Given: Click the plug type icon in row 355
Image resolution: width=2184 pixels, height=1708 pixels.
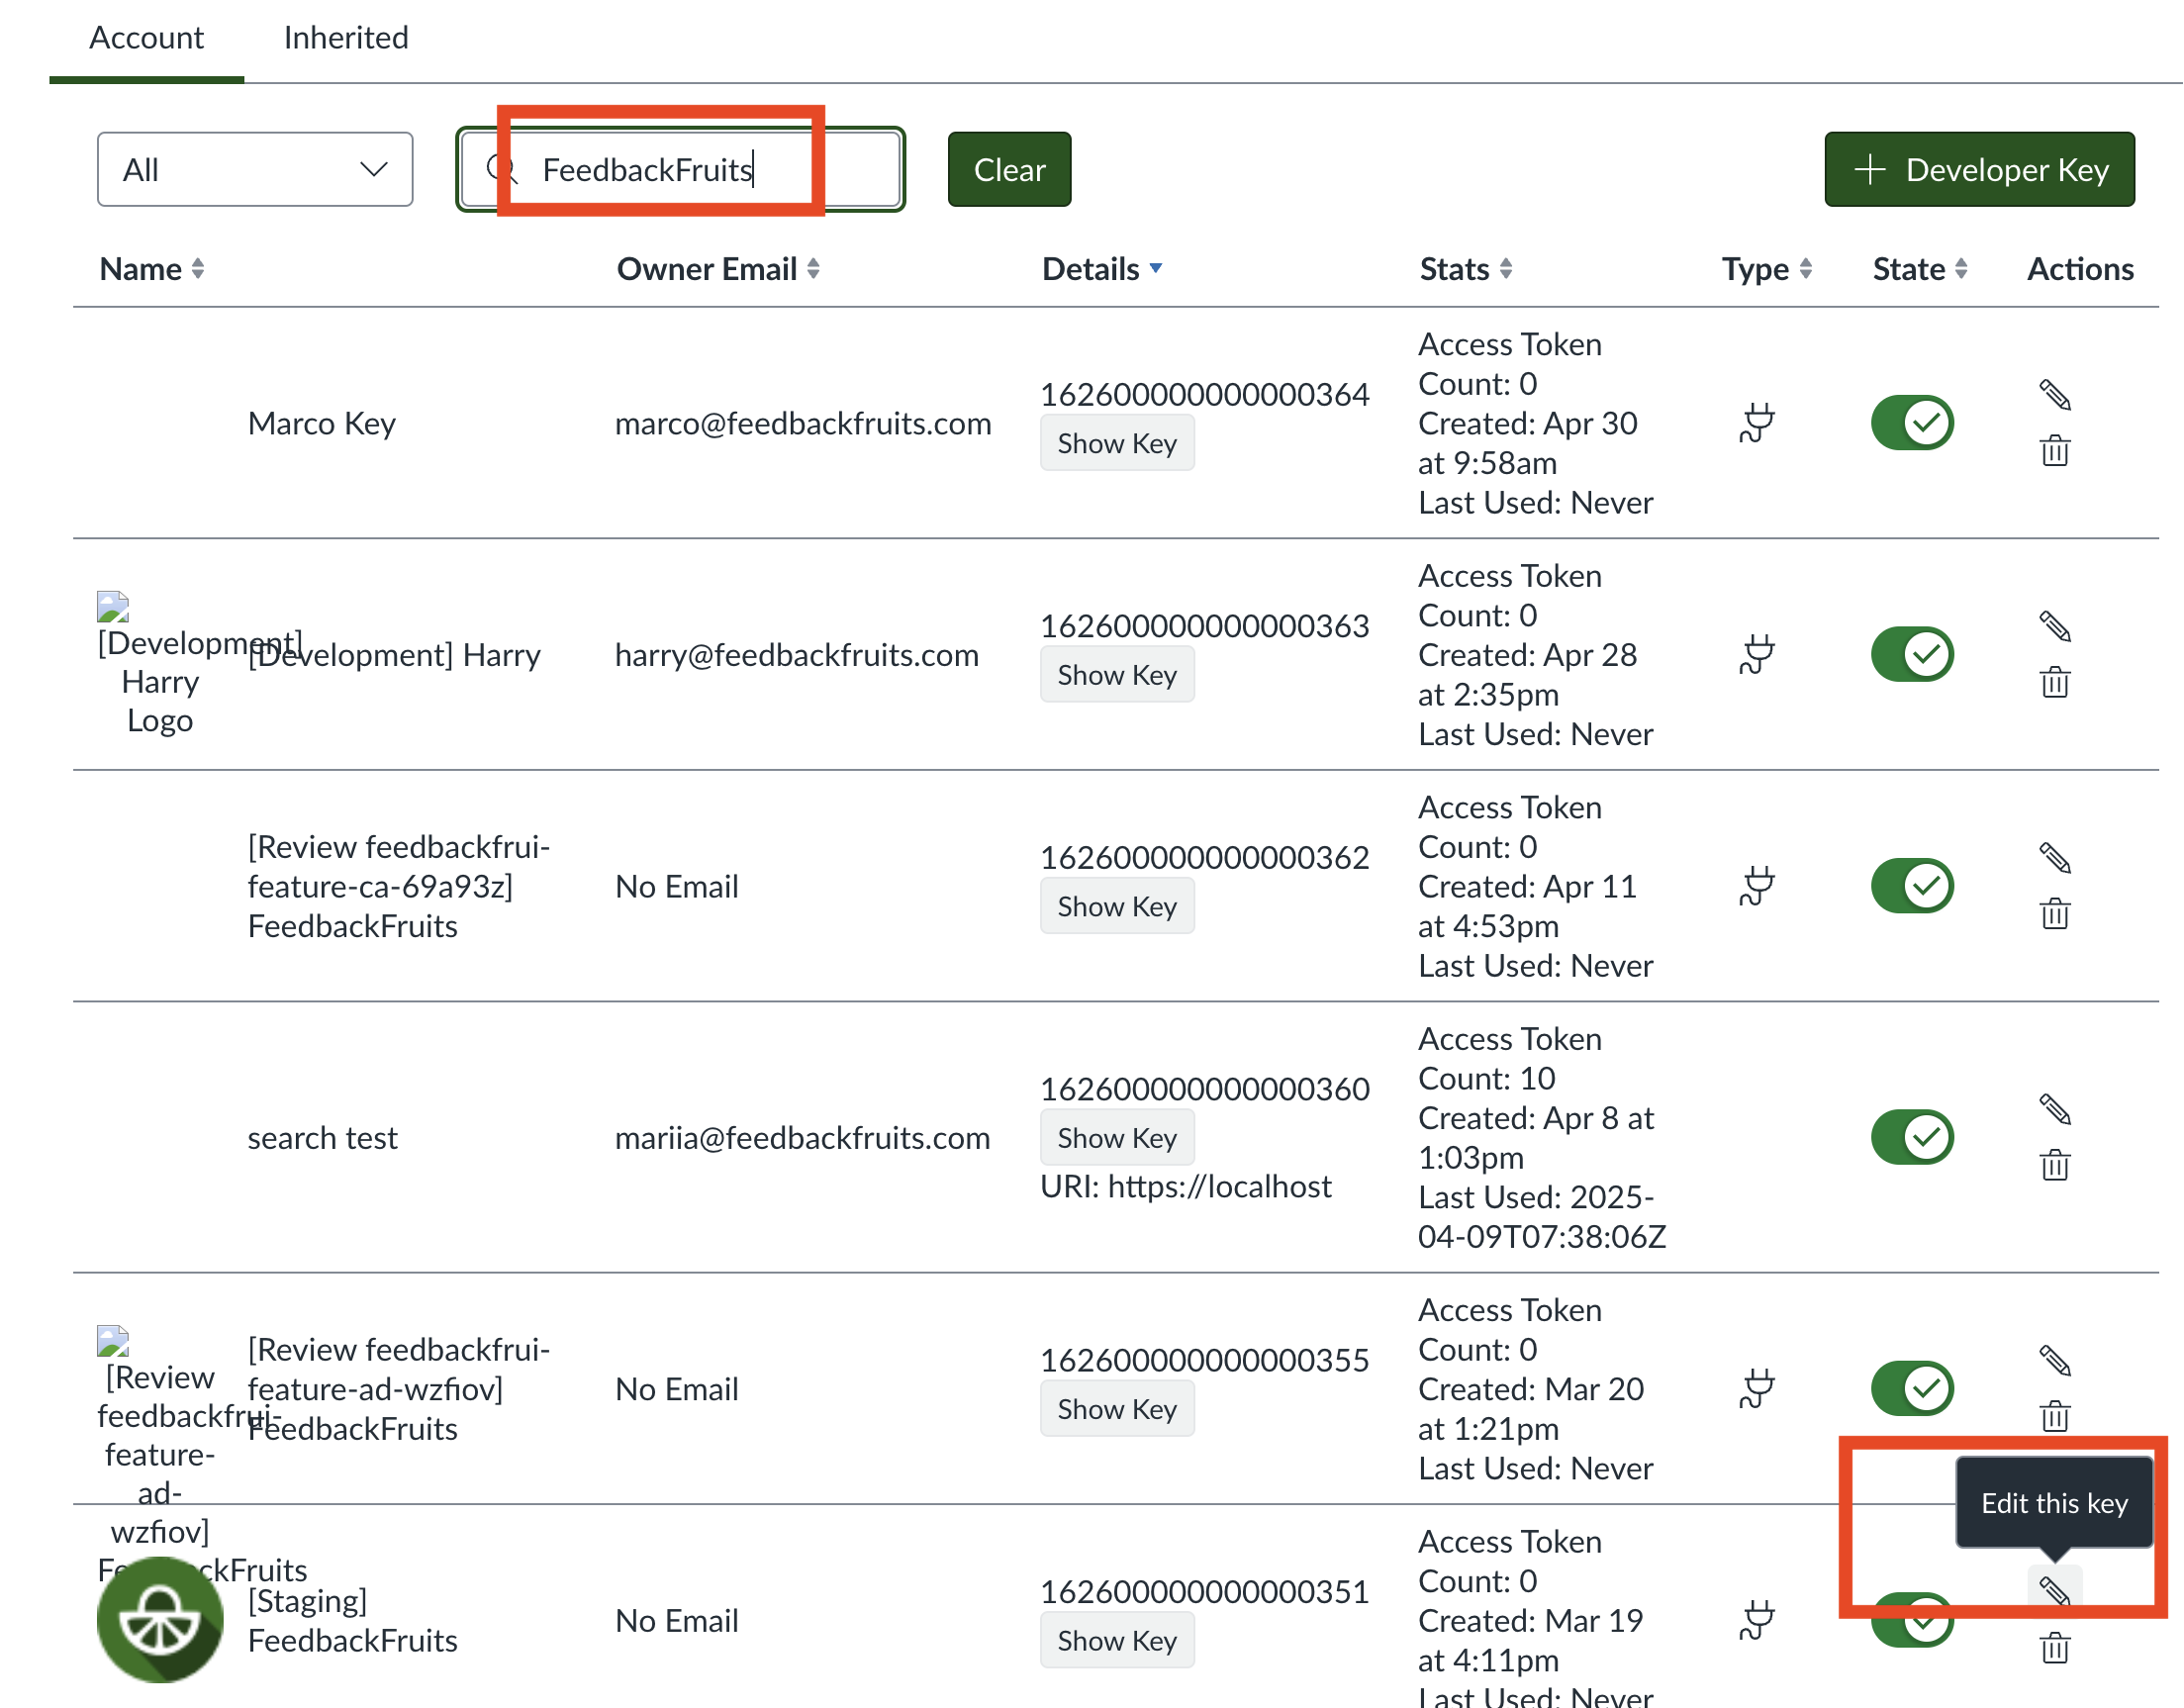Looking at the screenshot, I should pyautogui.click(x=1757, y=1389).
